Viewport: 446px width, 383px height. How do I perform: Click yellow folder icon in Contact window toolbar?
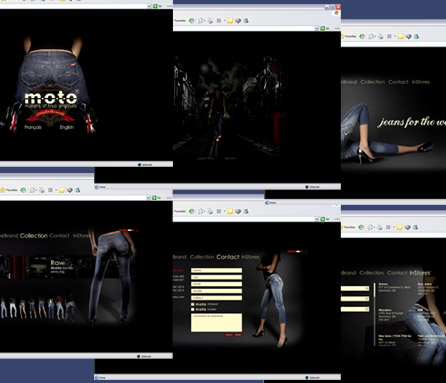(230, 211)
